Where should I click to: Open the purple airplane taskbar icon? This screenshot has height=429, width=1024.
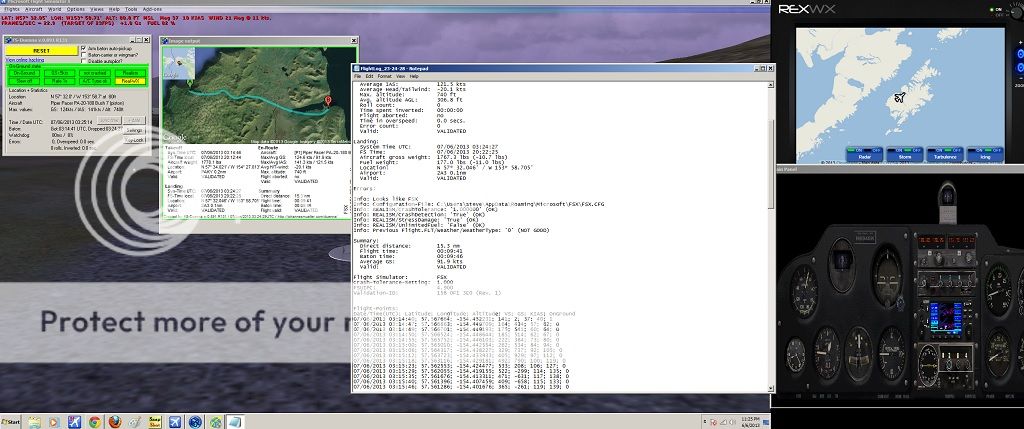tap(74, 422)
